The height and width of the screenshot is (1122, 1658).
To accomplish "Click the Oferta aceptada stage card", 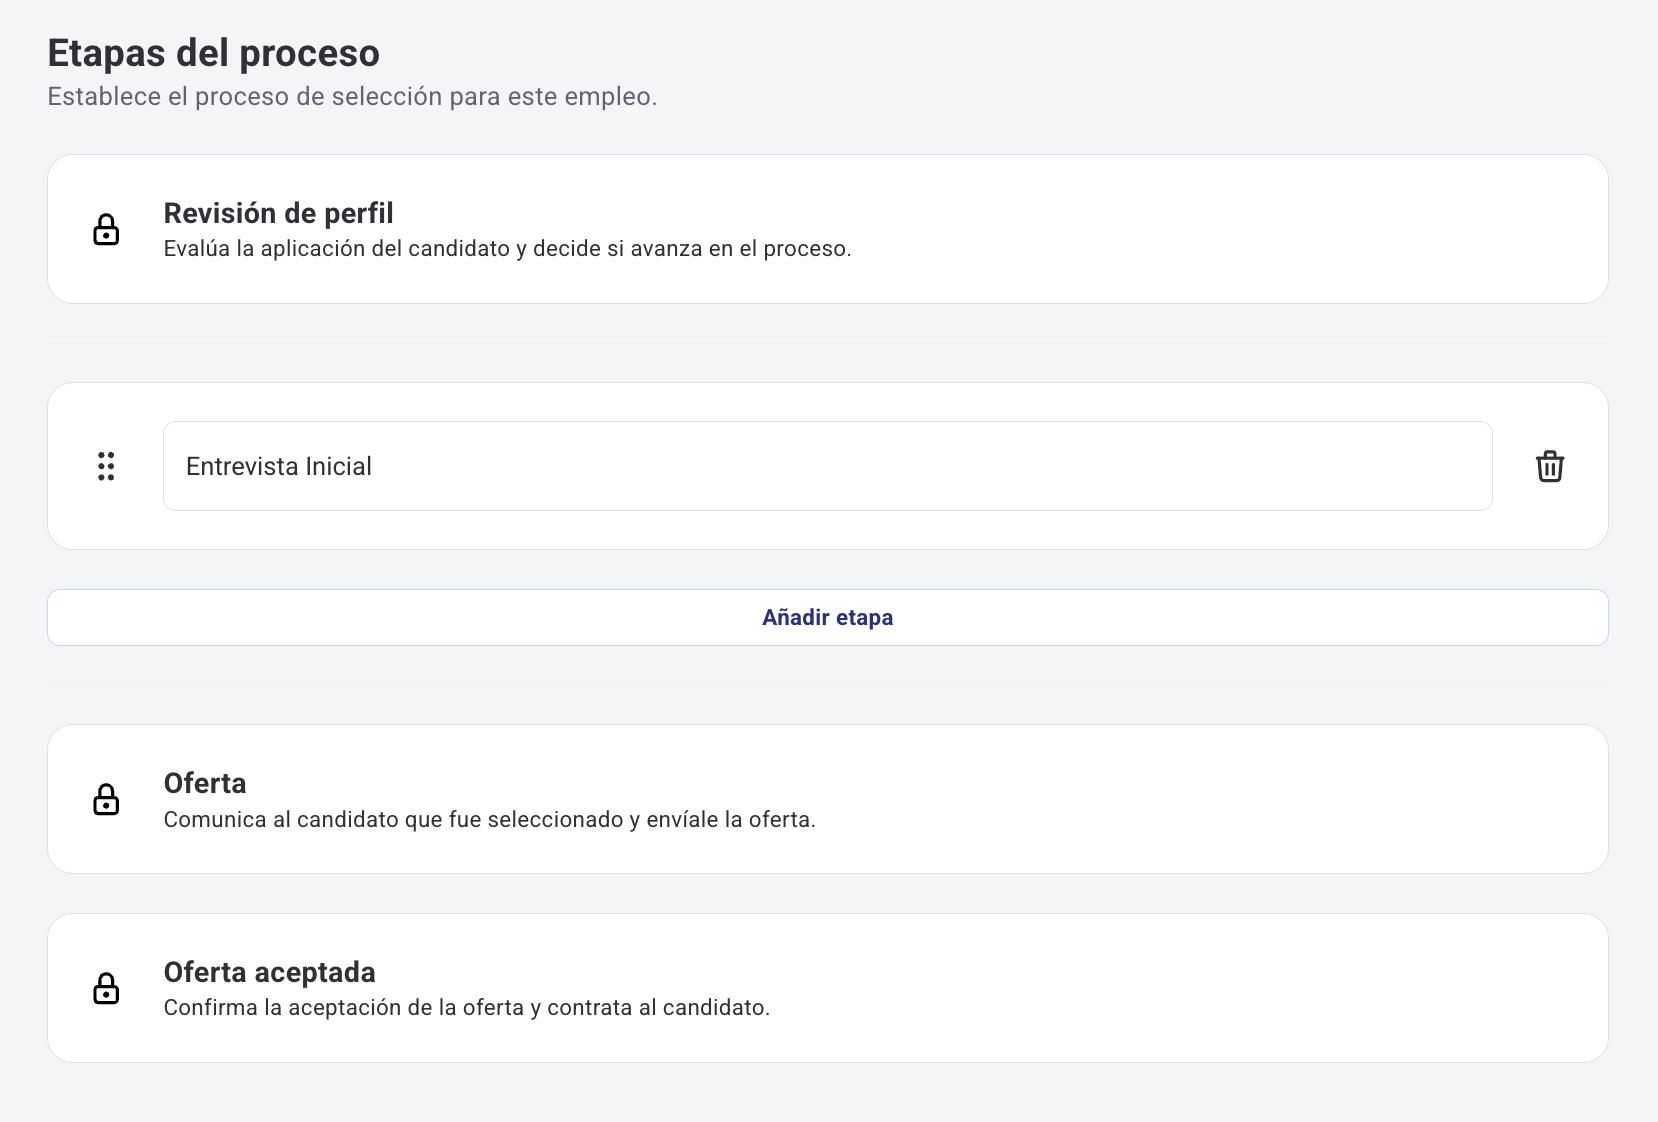I will click(827, 988).
